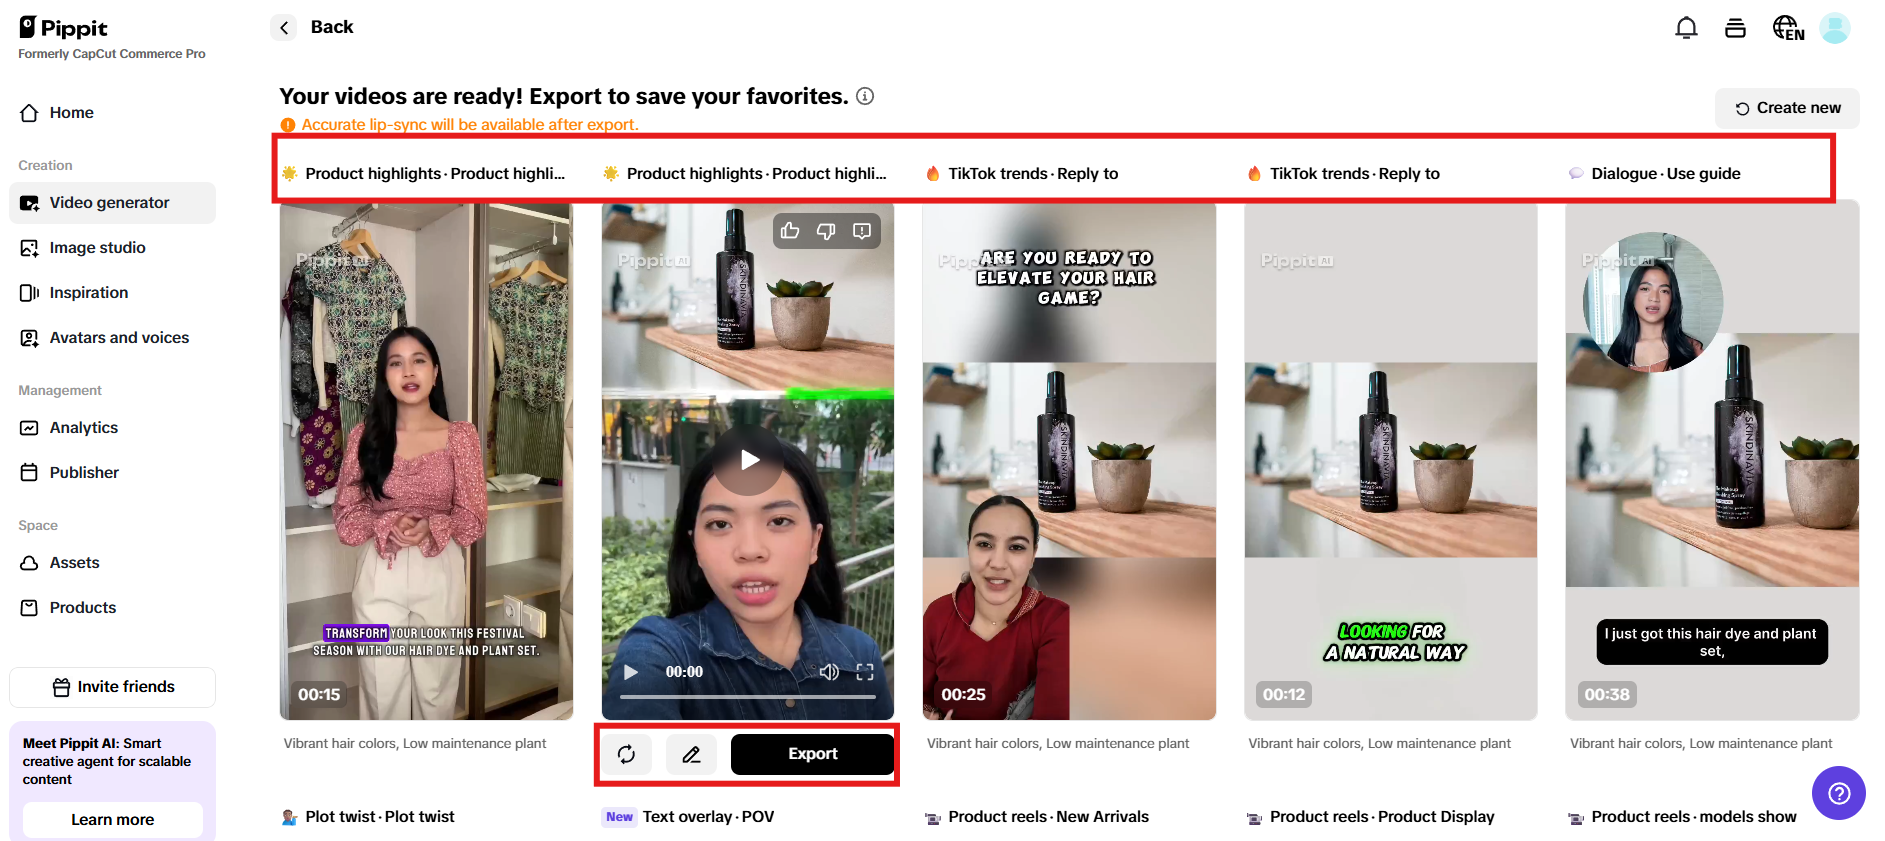Click the small play control in player bar

coord(630,672)
